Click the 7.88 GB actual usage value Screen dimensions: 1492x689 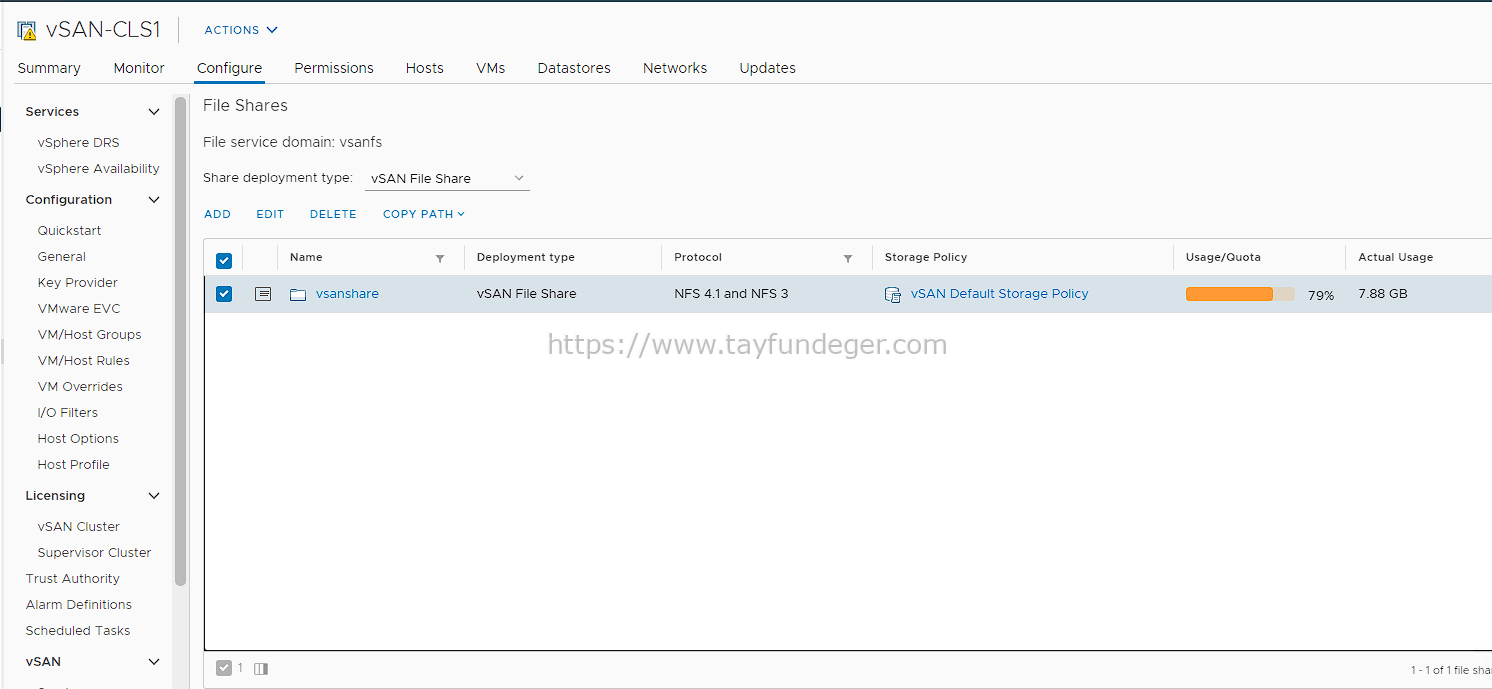click(1383, 294)
